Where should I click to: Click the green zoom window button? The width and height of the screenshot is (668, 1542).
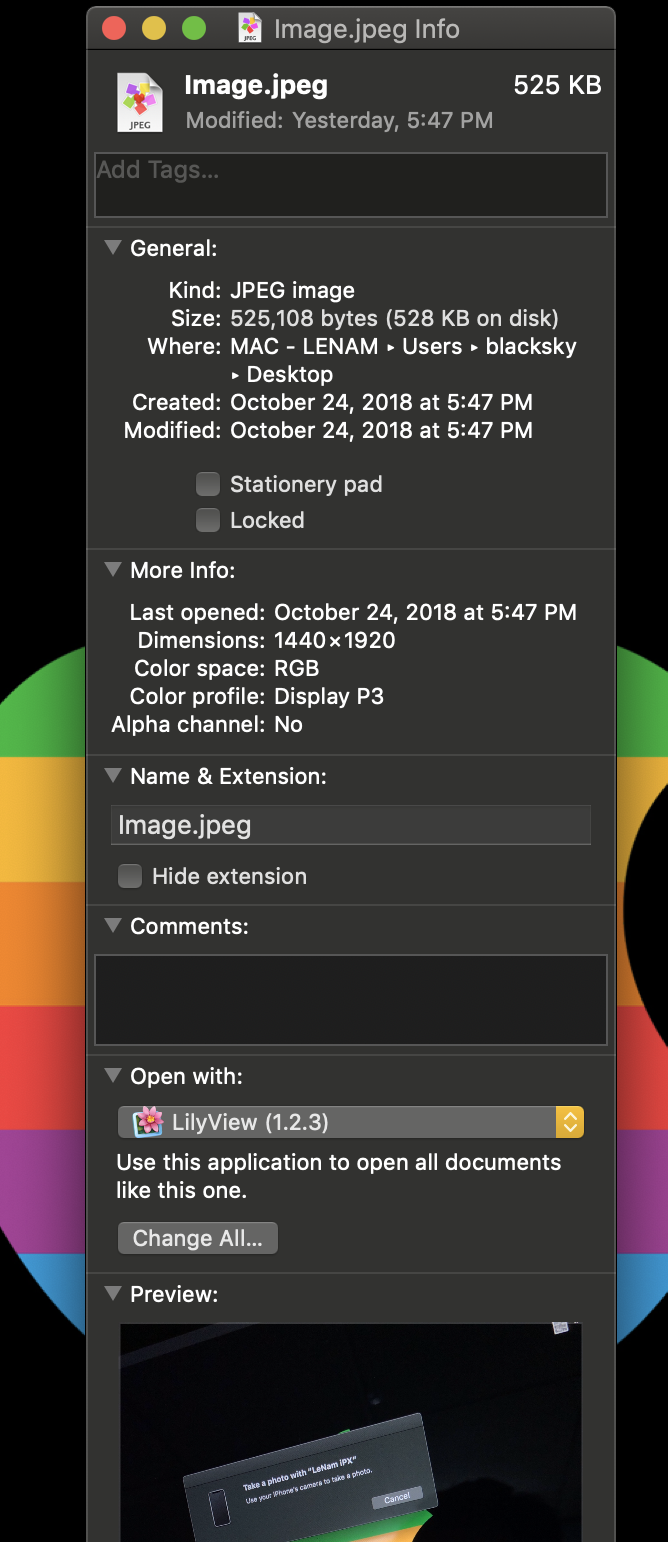[194, 29]
